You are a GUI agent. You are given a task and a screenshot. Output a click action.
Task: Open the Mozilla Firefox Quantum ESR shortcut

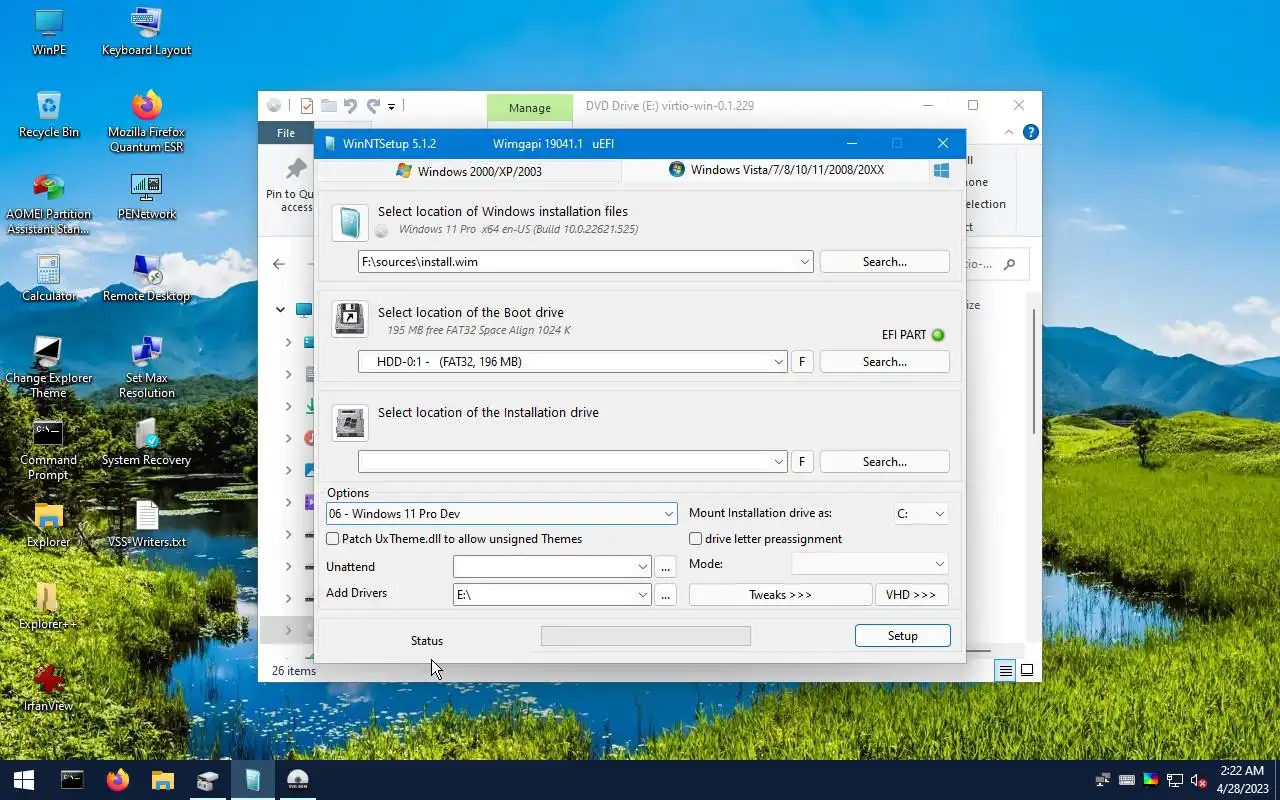pyautogui.click(x=146, y=121)
